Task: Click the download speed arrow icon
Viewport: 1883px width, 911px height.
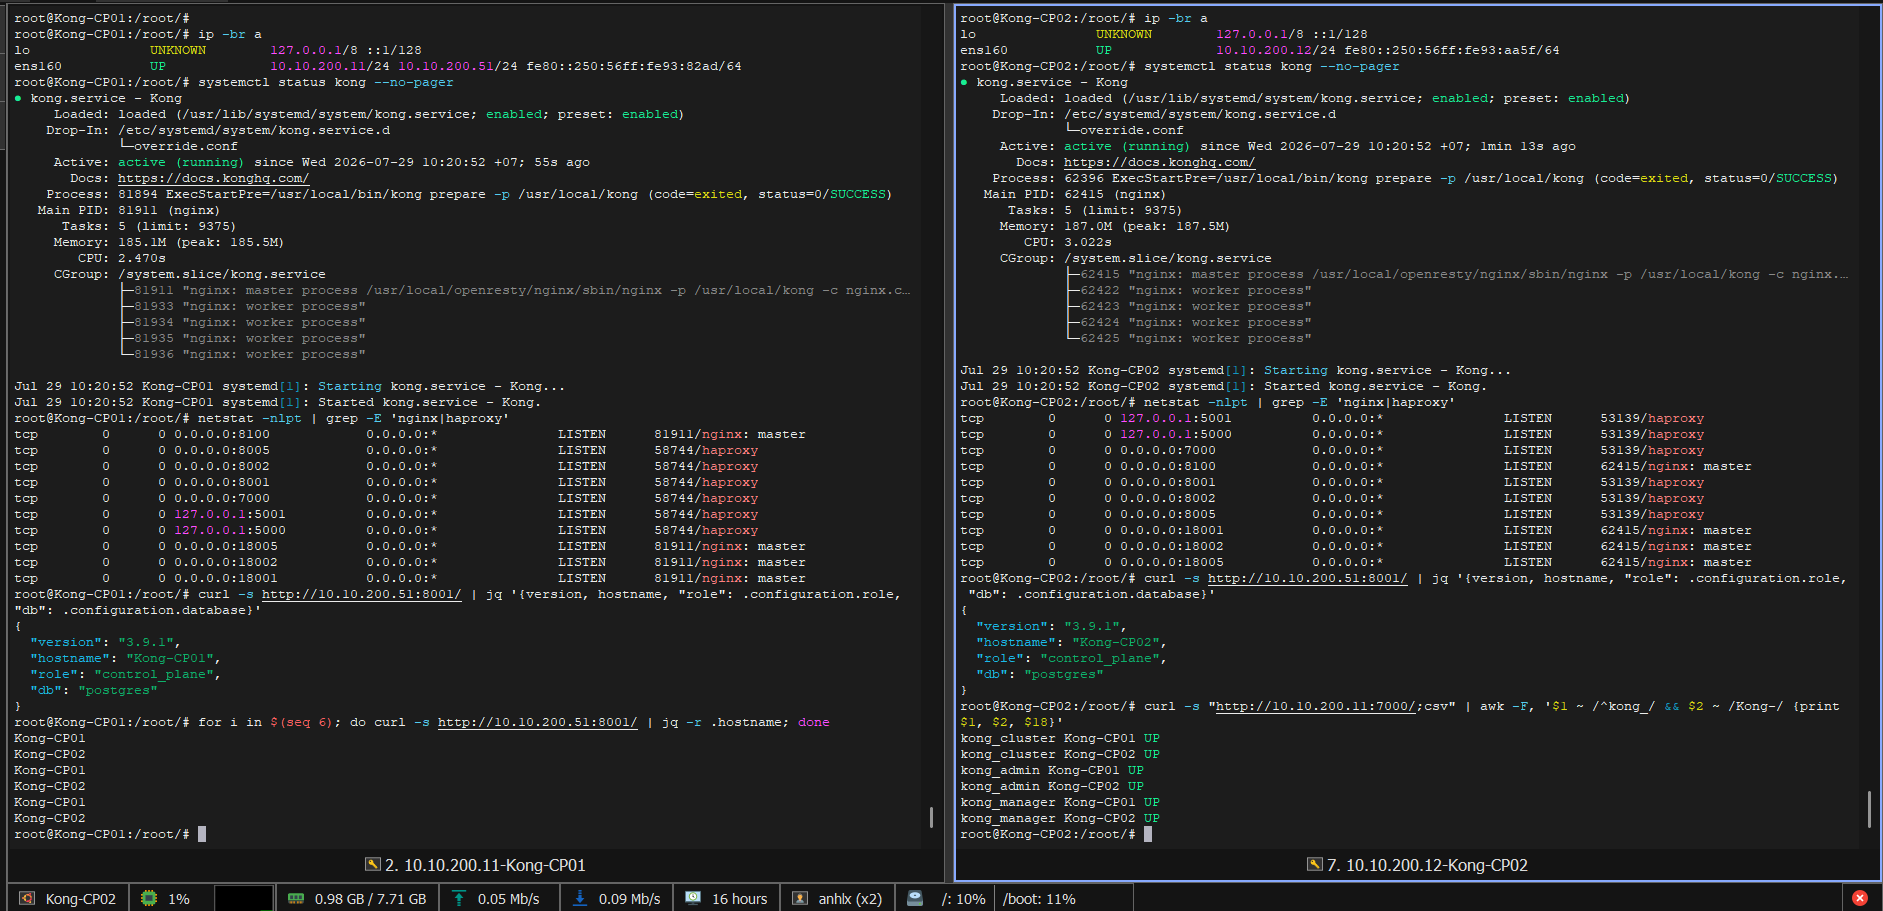Action: pyautogui.click(x=580, y=898)
